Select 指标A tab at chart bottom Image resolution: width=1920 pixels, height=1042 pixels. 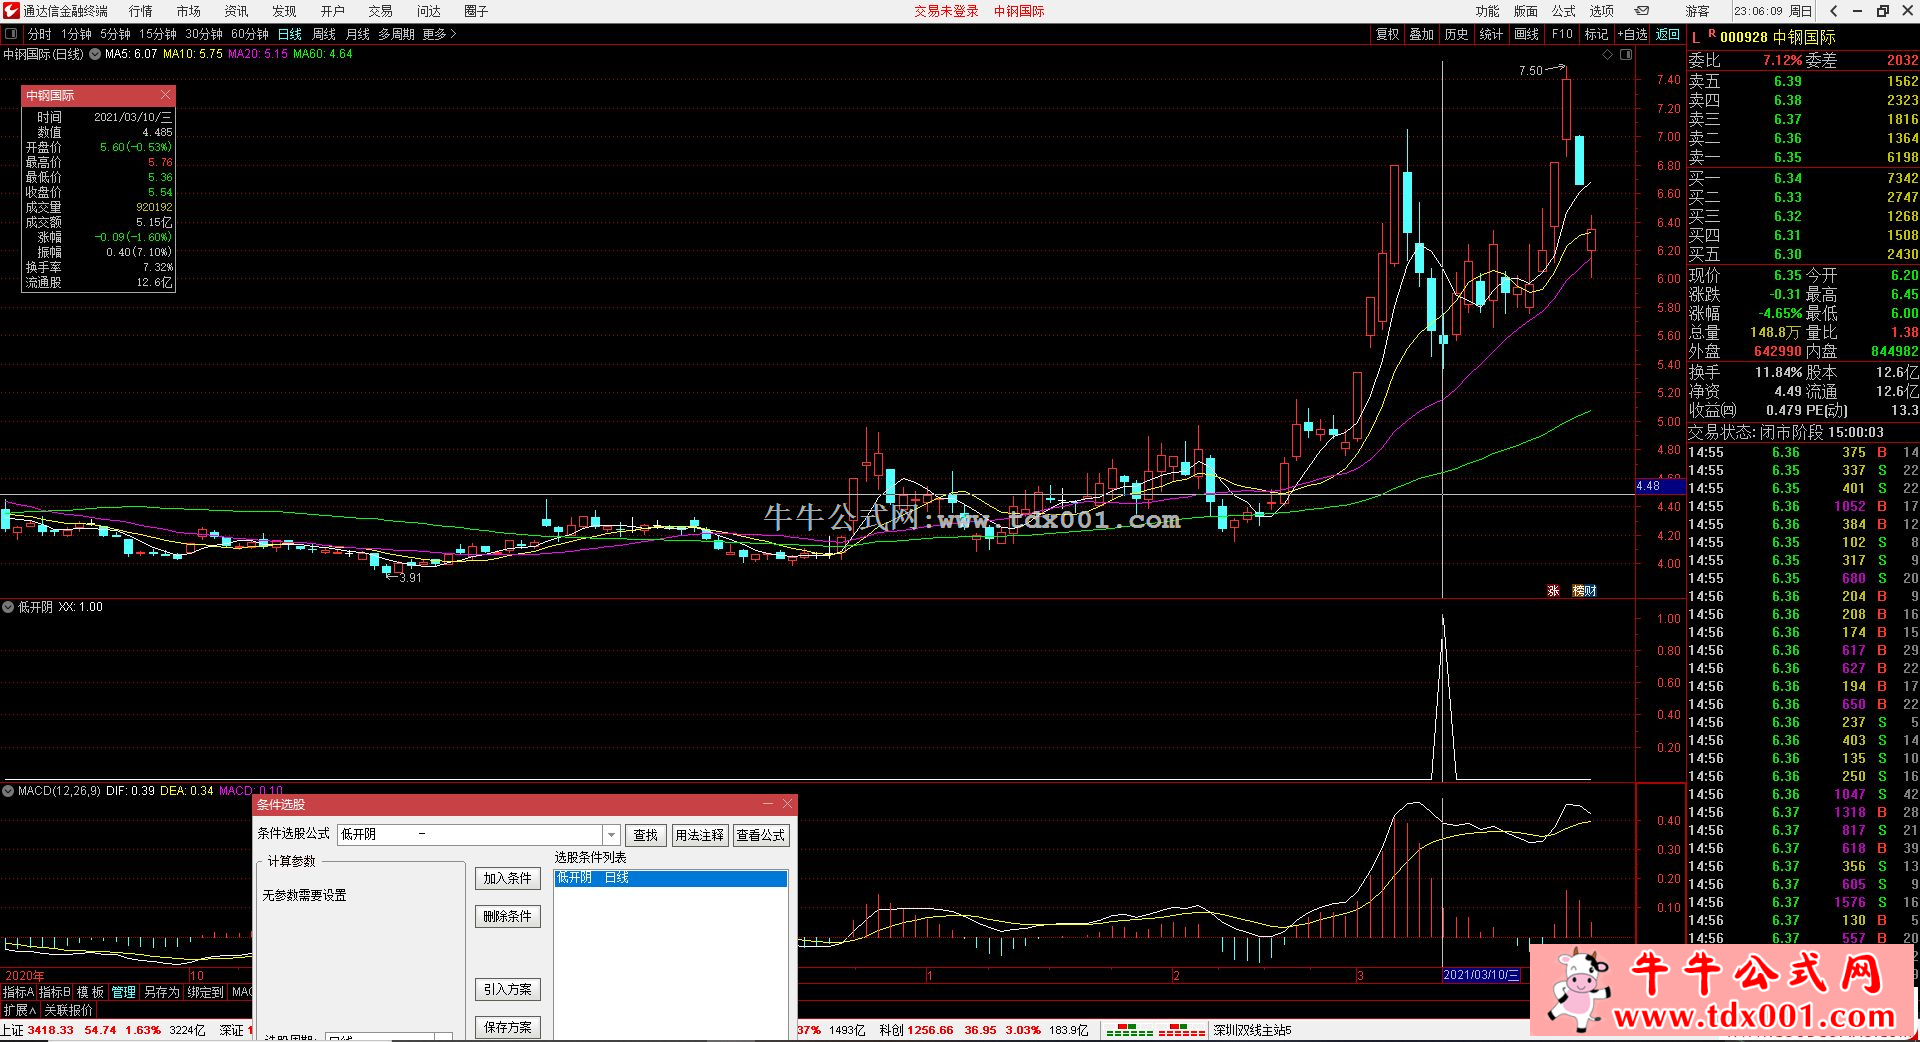pos(19,992)
